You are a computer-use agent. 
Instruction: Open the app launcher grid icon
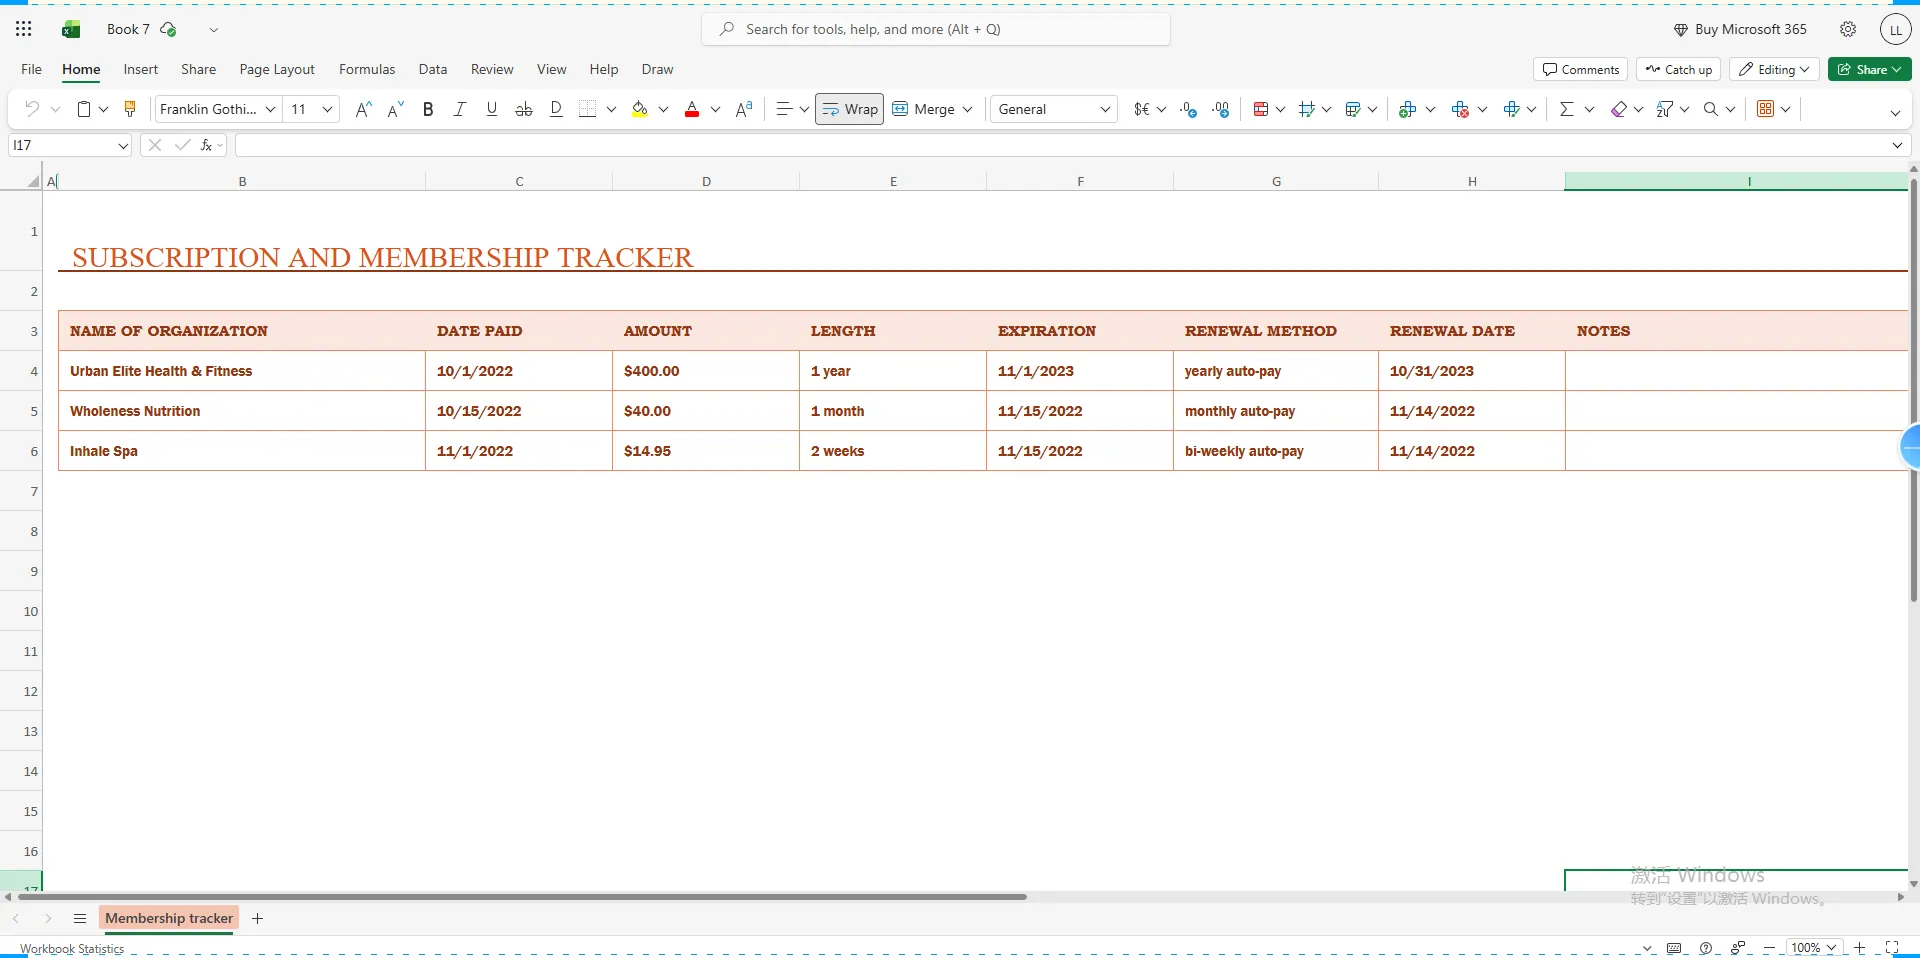click(24, 29)
